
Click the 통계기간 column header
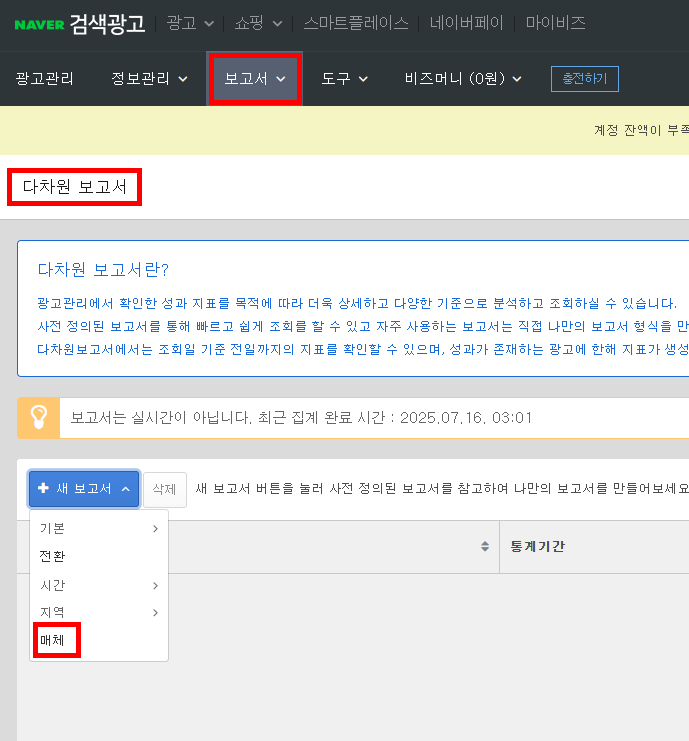point(537,546)
